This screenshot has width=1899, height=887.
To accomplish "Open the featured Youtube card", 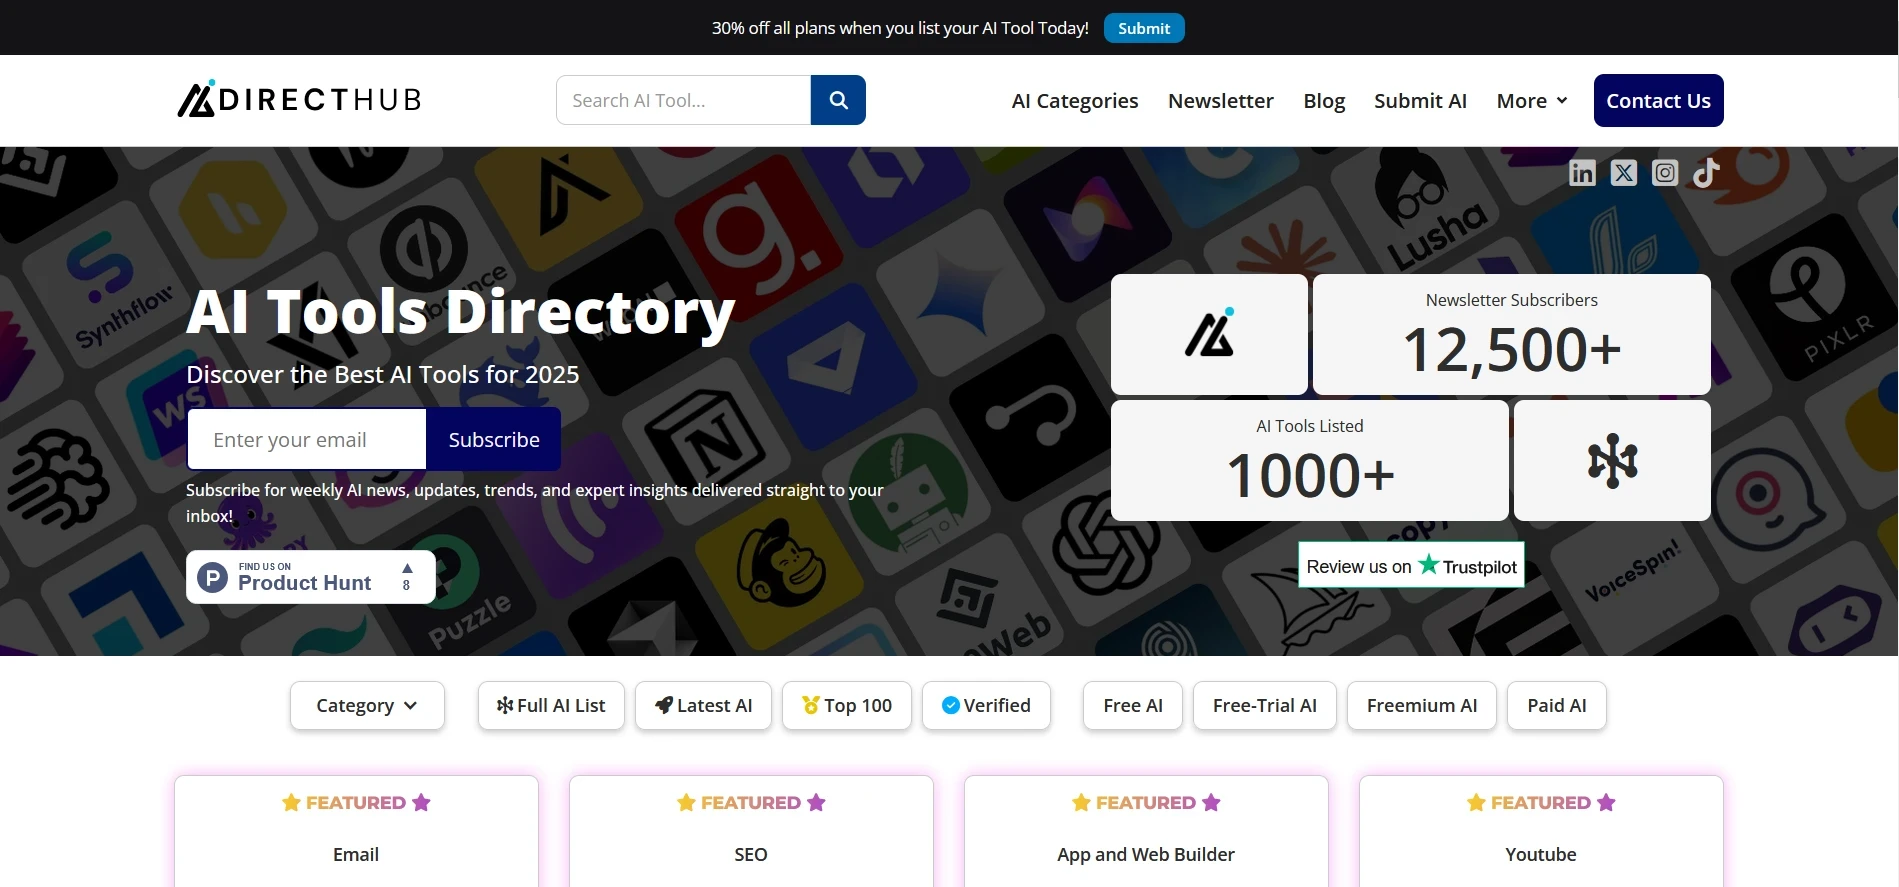I will 1541,832.
